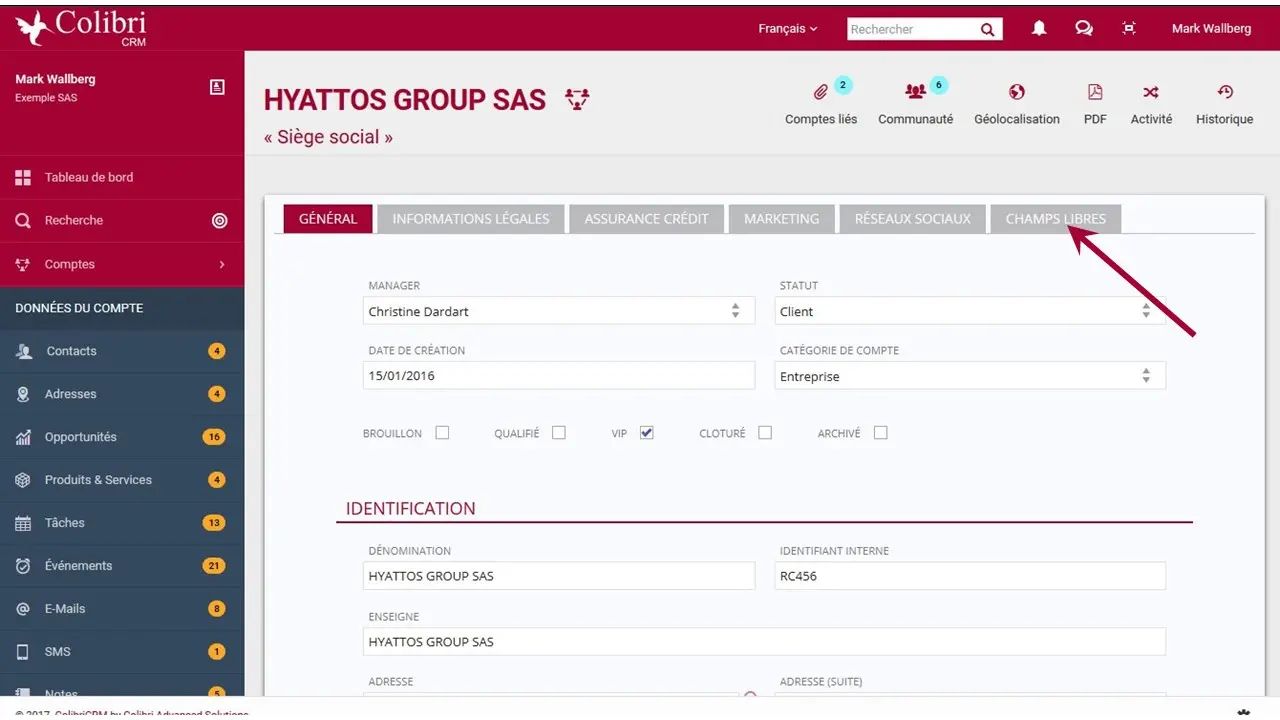Open Opportunités in the sidebar

[80, 437]
